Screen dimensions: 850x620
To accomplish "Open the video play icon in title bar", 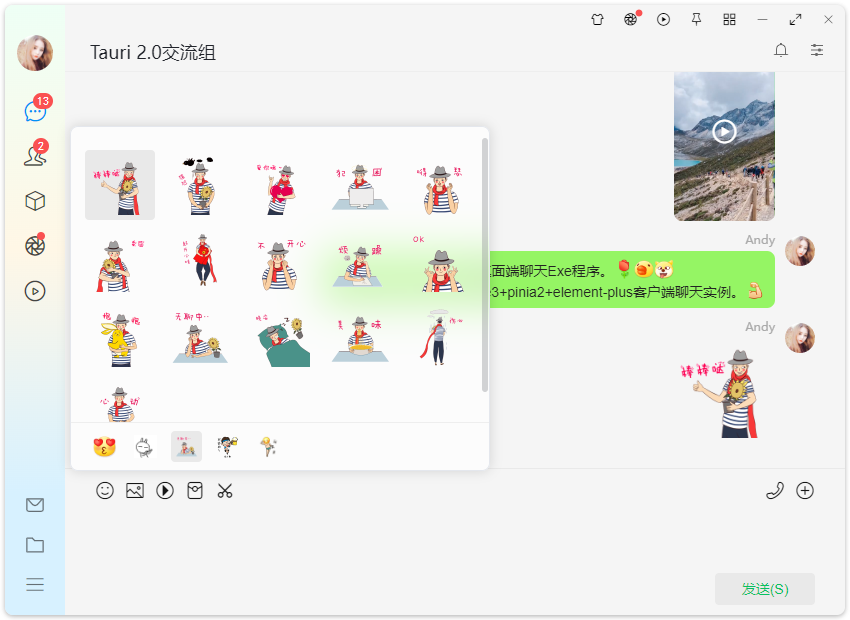I will point(664,20).
